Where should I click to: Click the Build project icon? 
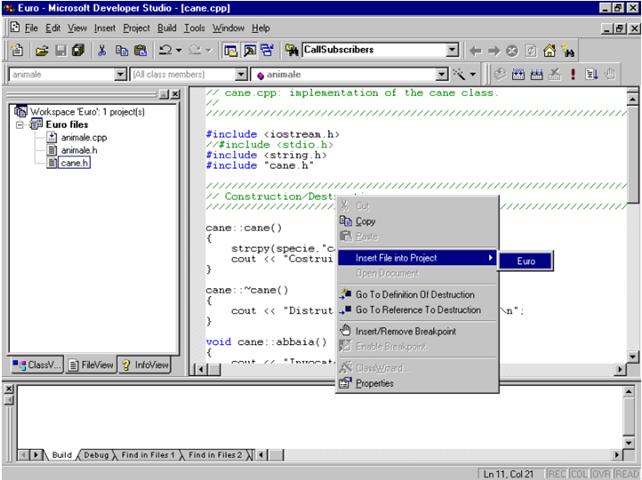tap(518, 74)
